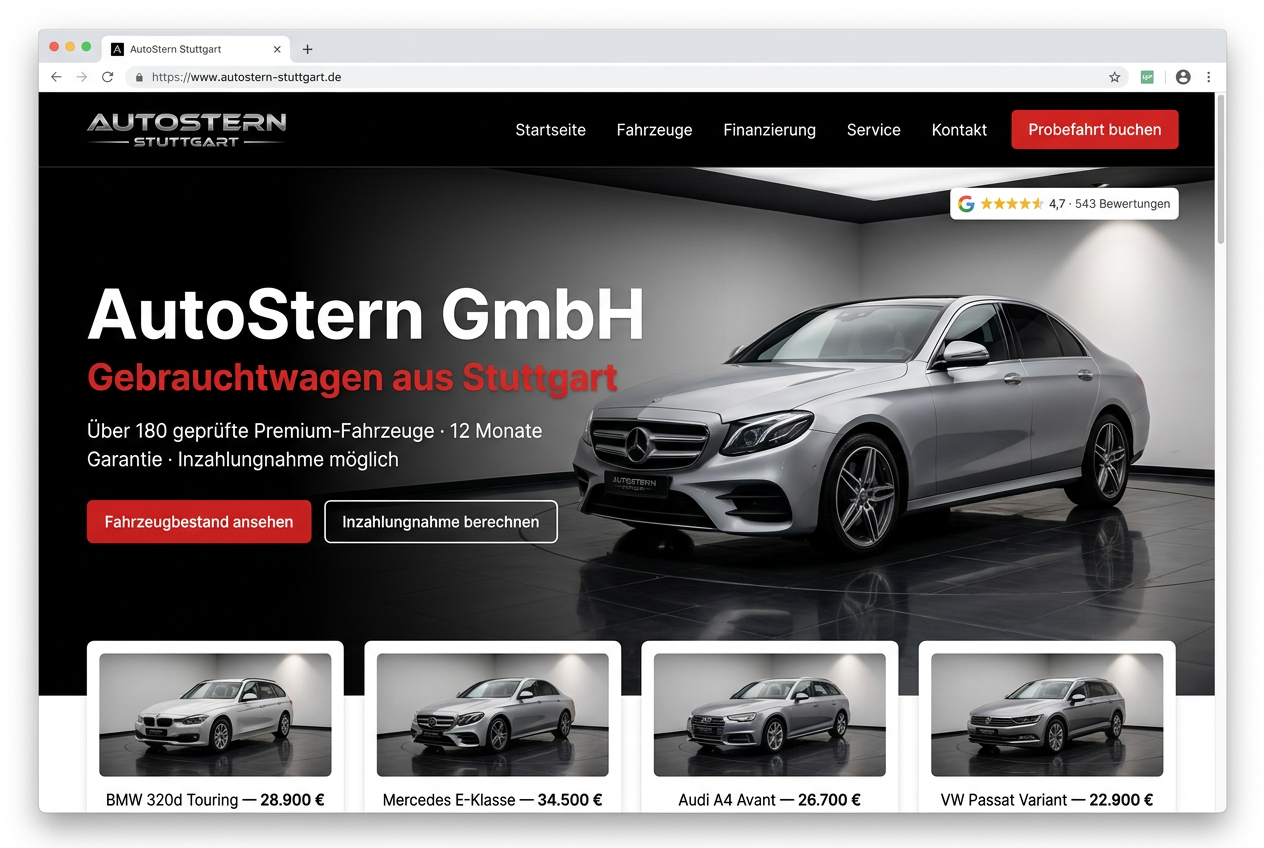
Task: Click the Gebrauchtwagen aus Stuttgart subtitle
Action: tap(352, 378)
